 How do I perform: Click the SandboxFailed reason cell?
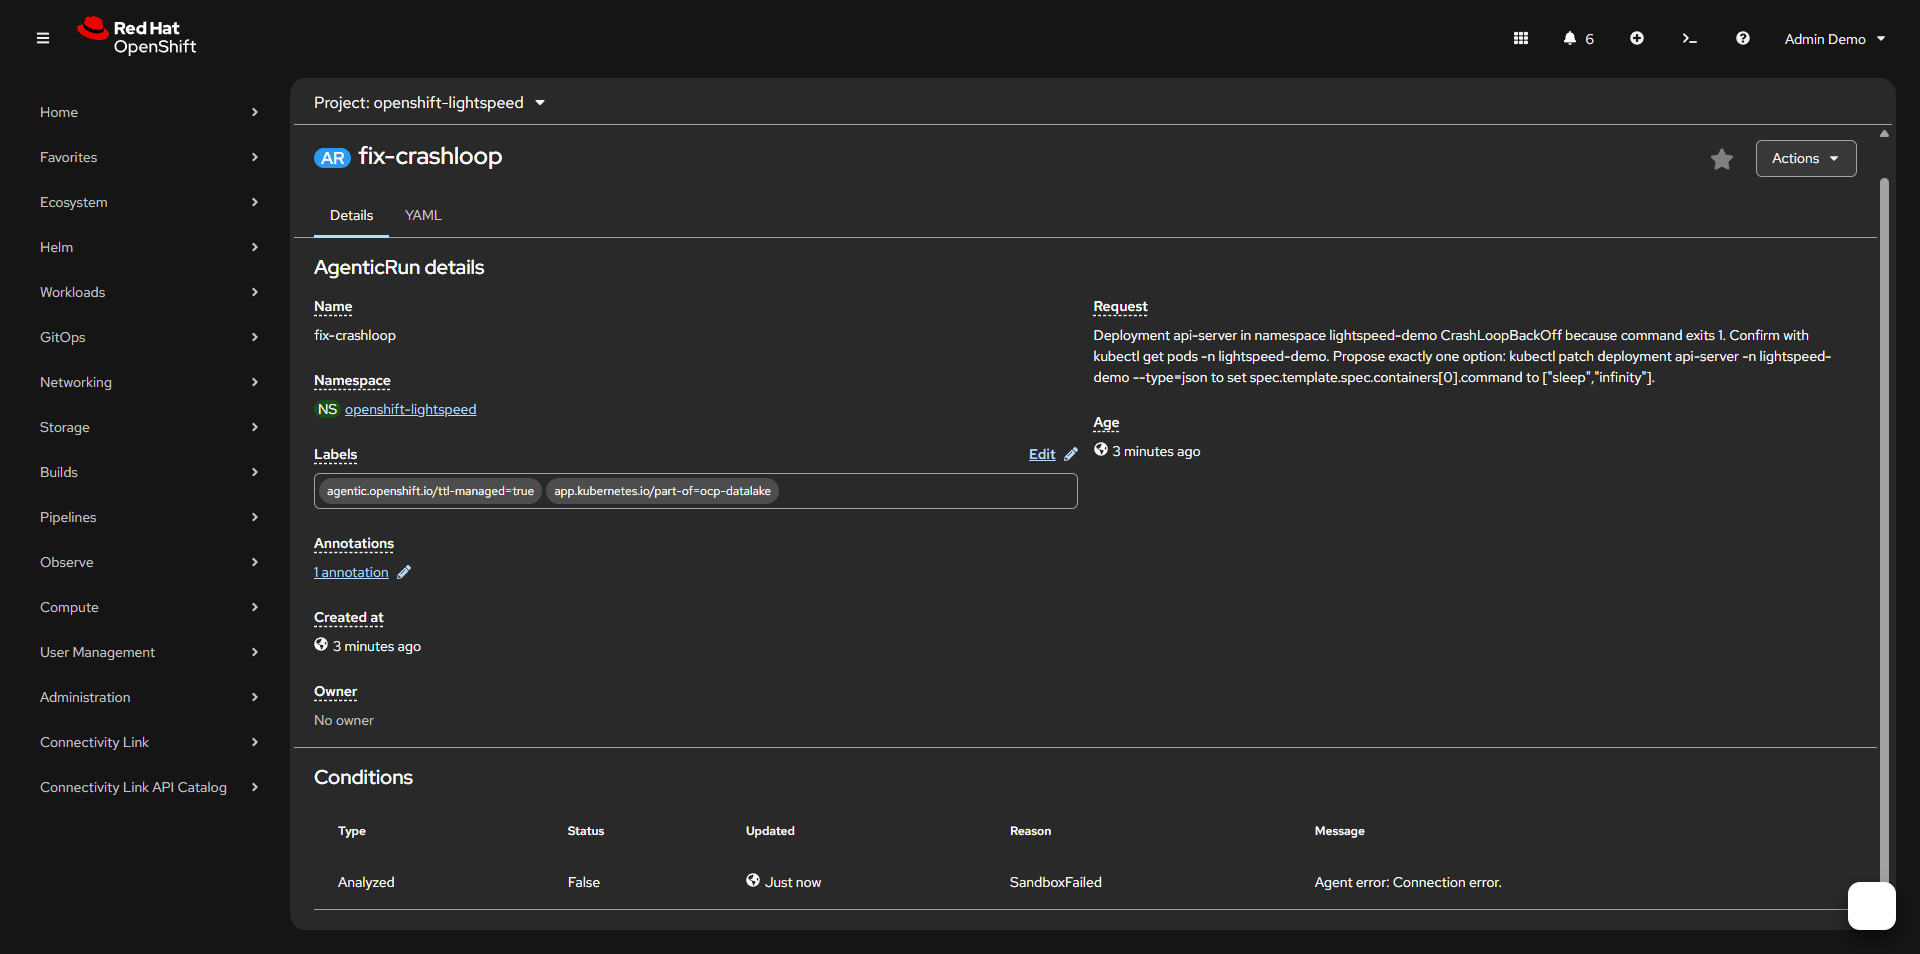click(x=1055, y=882)
